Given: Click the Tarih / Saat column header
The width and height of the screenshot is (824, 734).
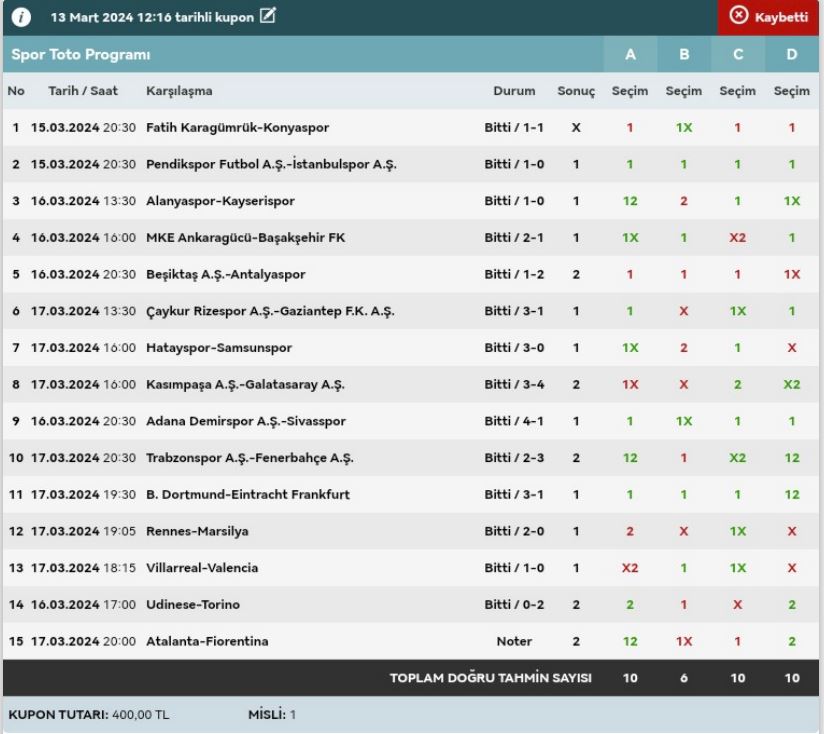Looking at the screenshot, I should pos(83,91).
